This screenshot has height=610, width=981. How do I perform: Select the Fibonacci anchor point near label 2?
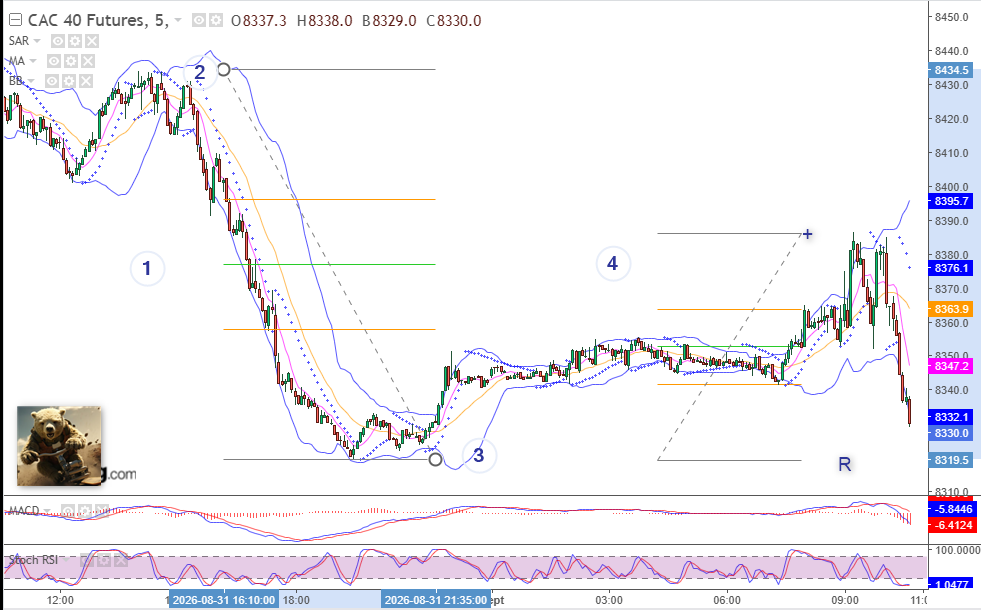[224, 69]
